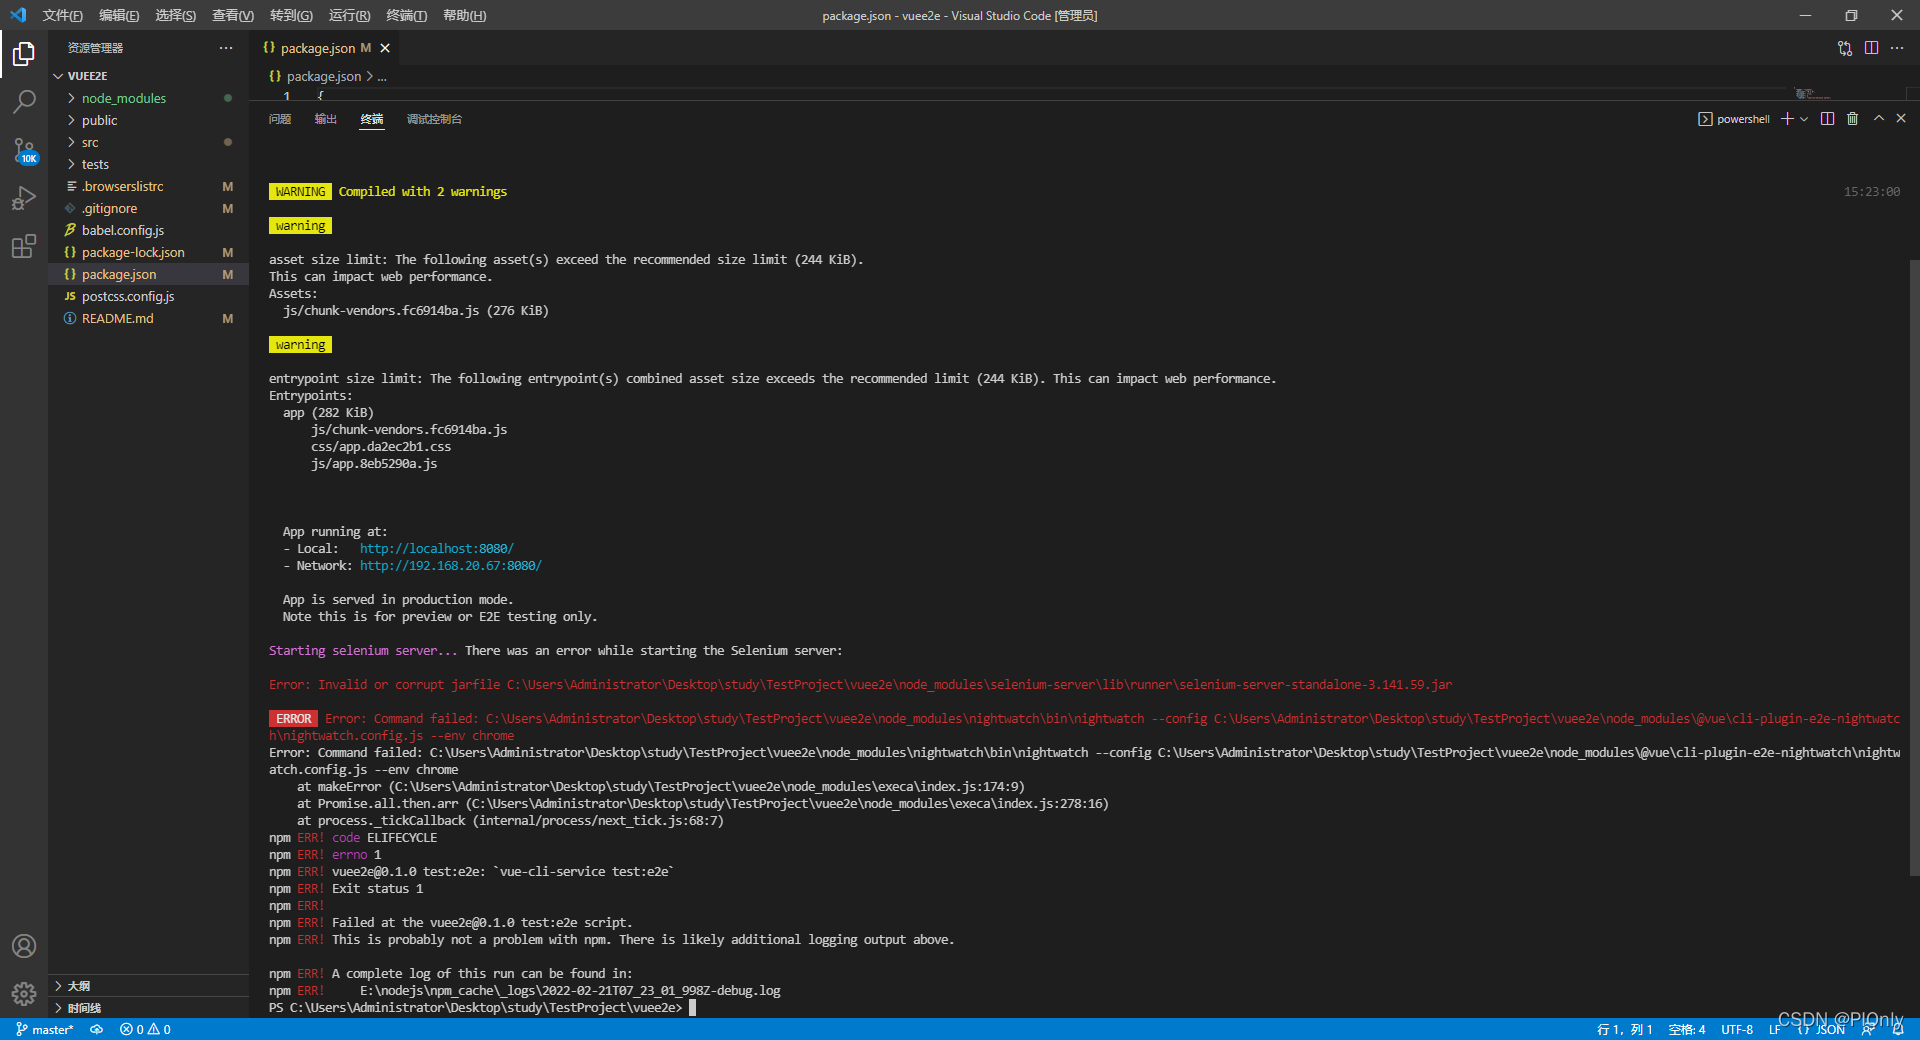Open the 编辑(E) menu
Viewport: 1920px width, 1040px height.
tap(119, 15)
